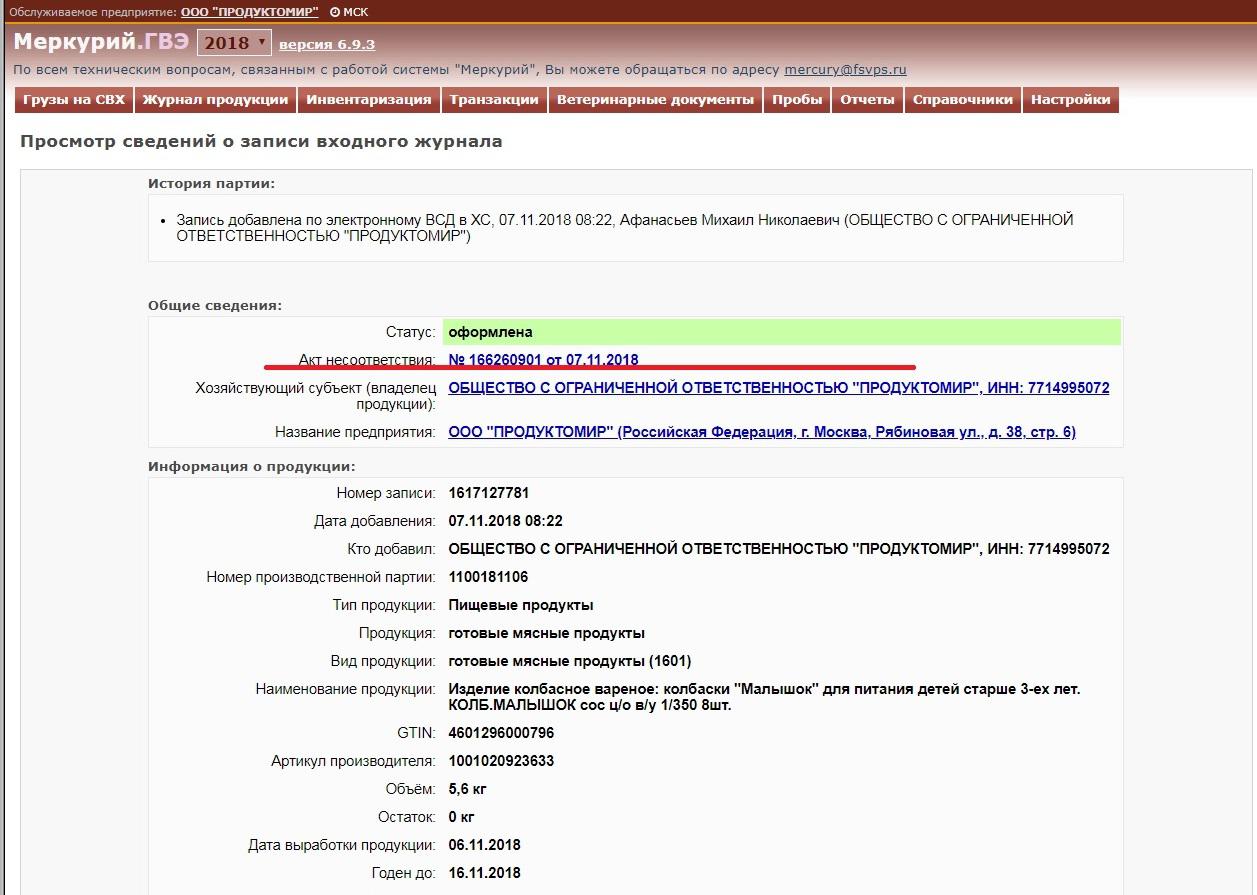Click the status value "оформлена"

491,332
